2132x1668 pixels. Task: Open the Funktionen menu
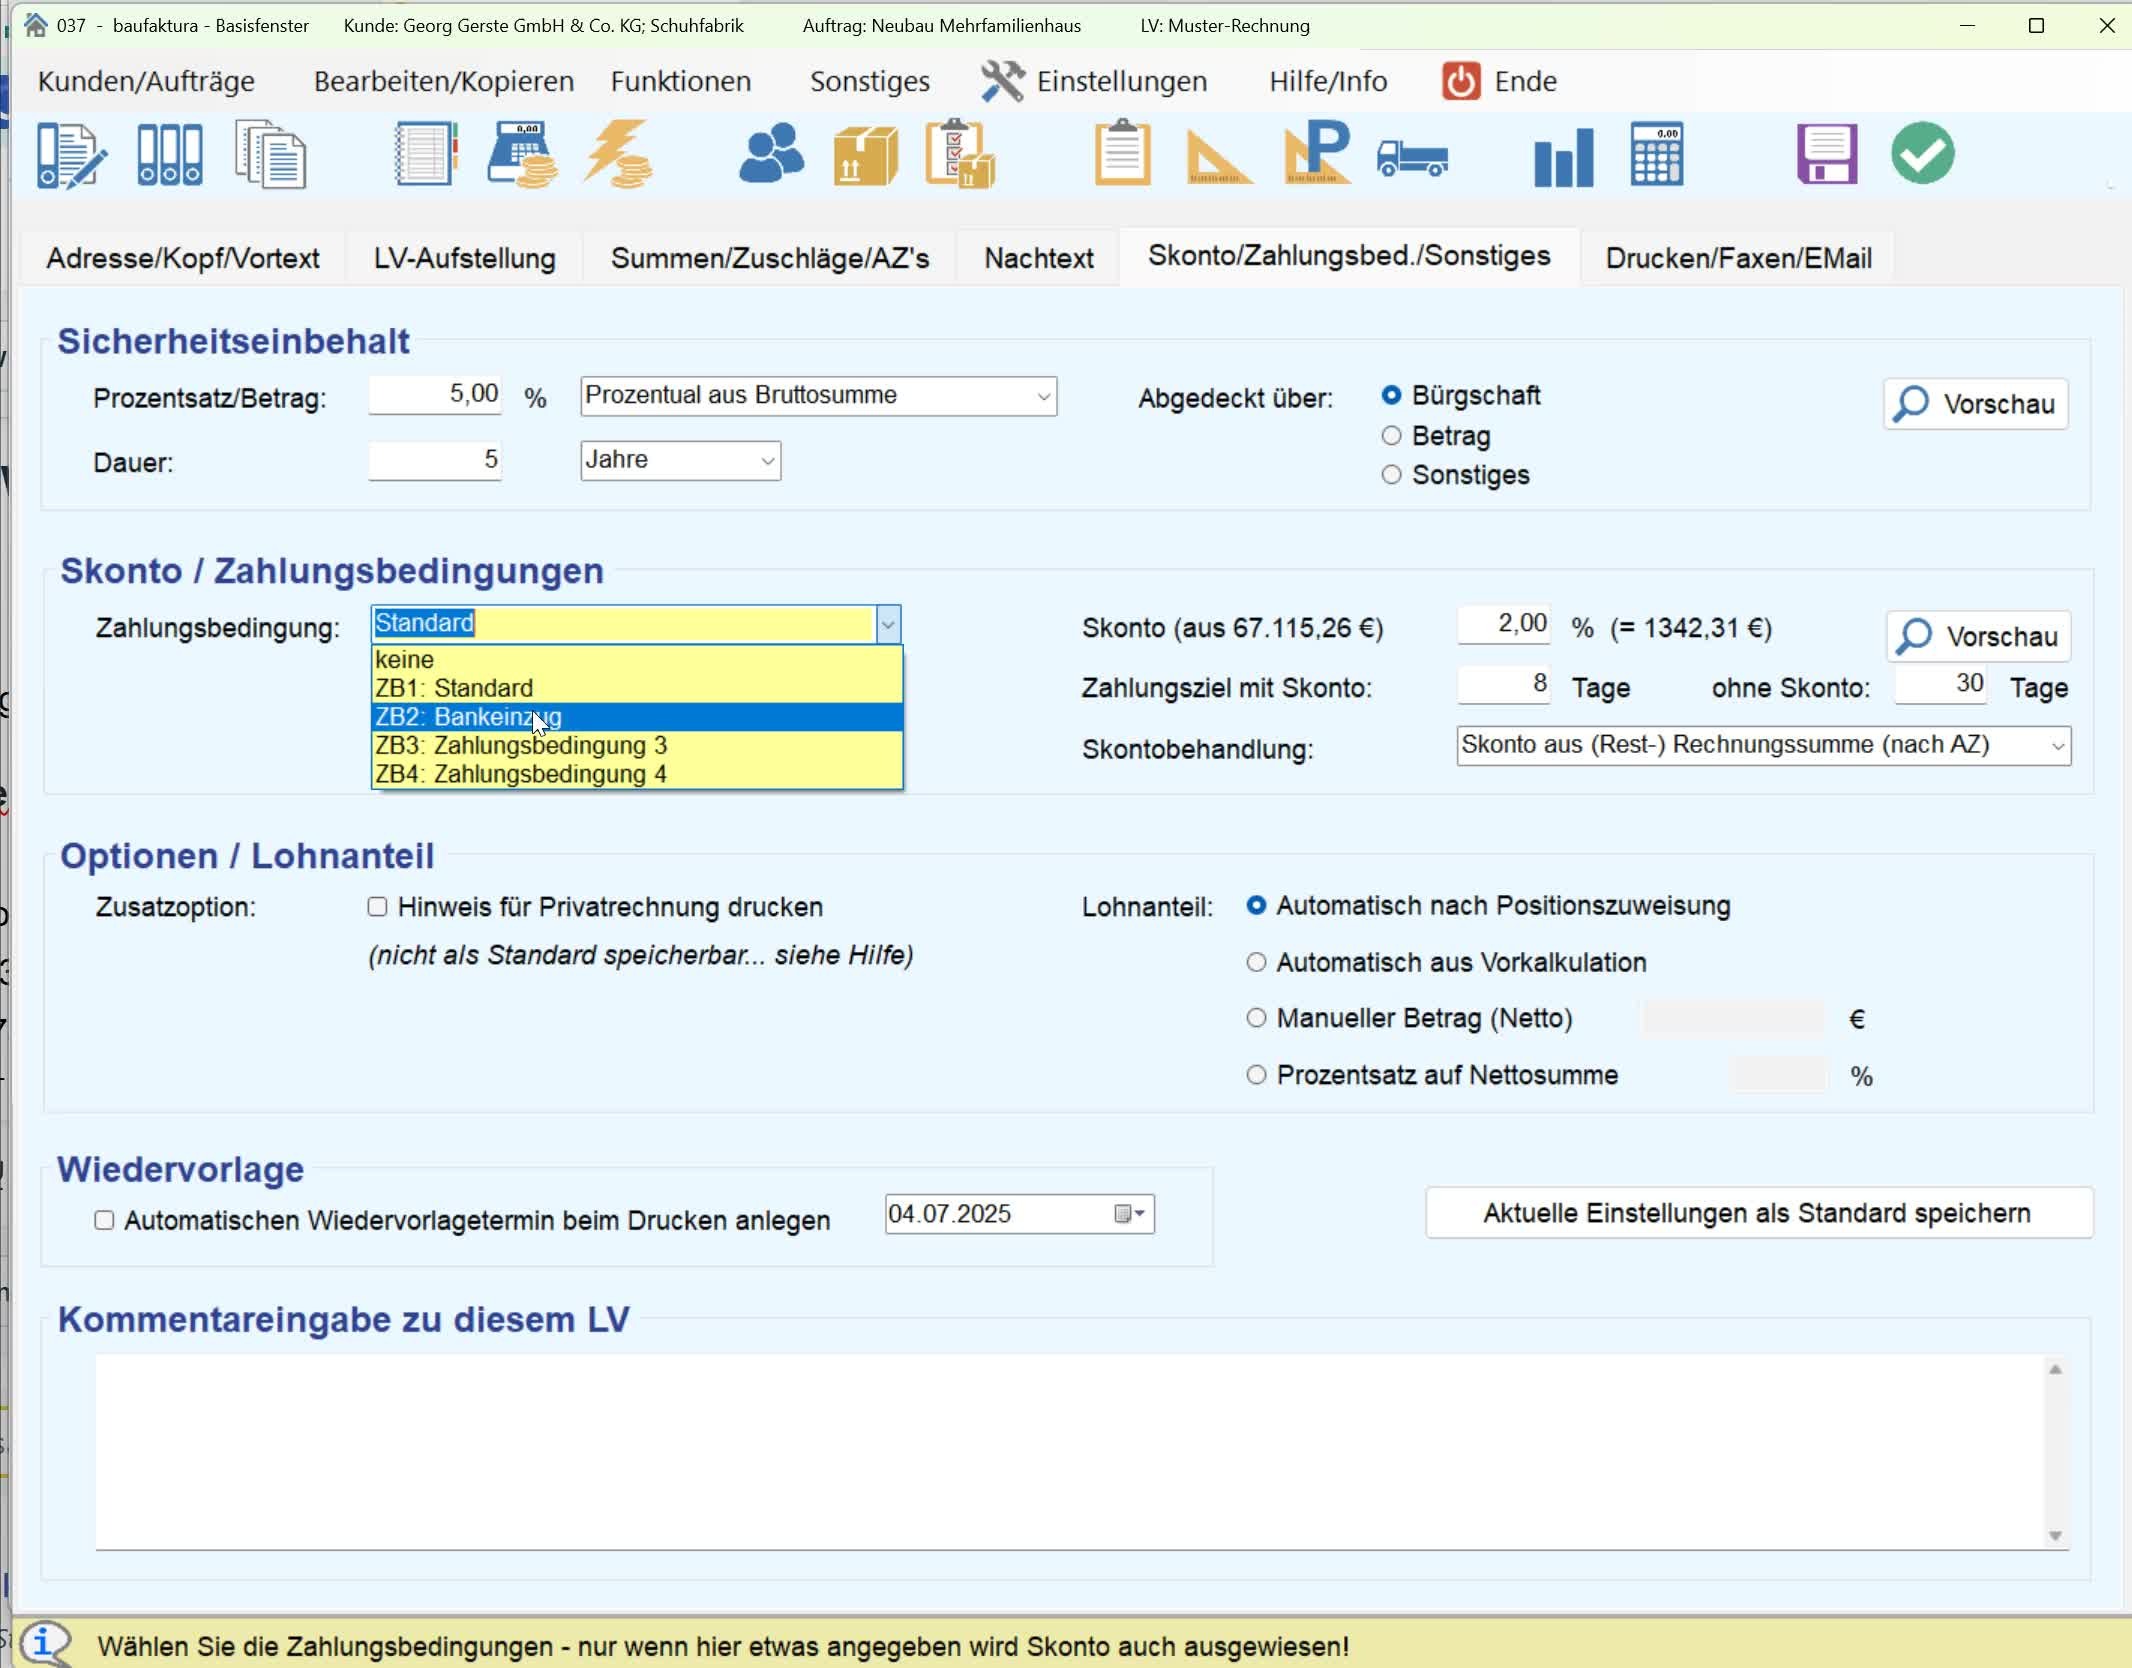tap(680, 81)
